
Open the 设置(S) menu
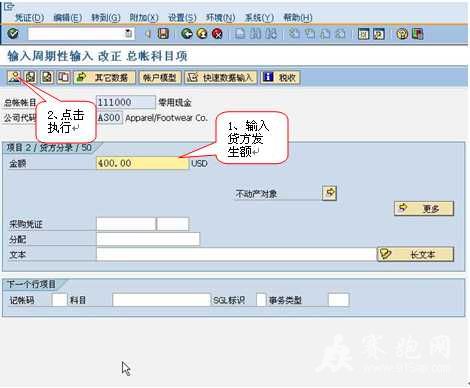[x=182, y=17]
